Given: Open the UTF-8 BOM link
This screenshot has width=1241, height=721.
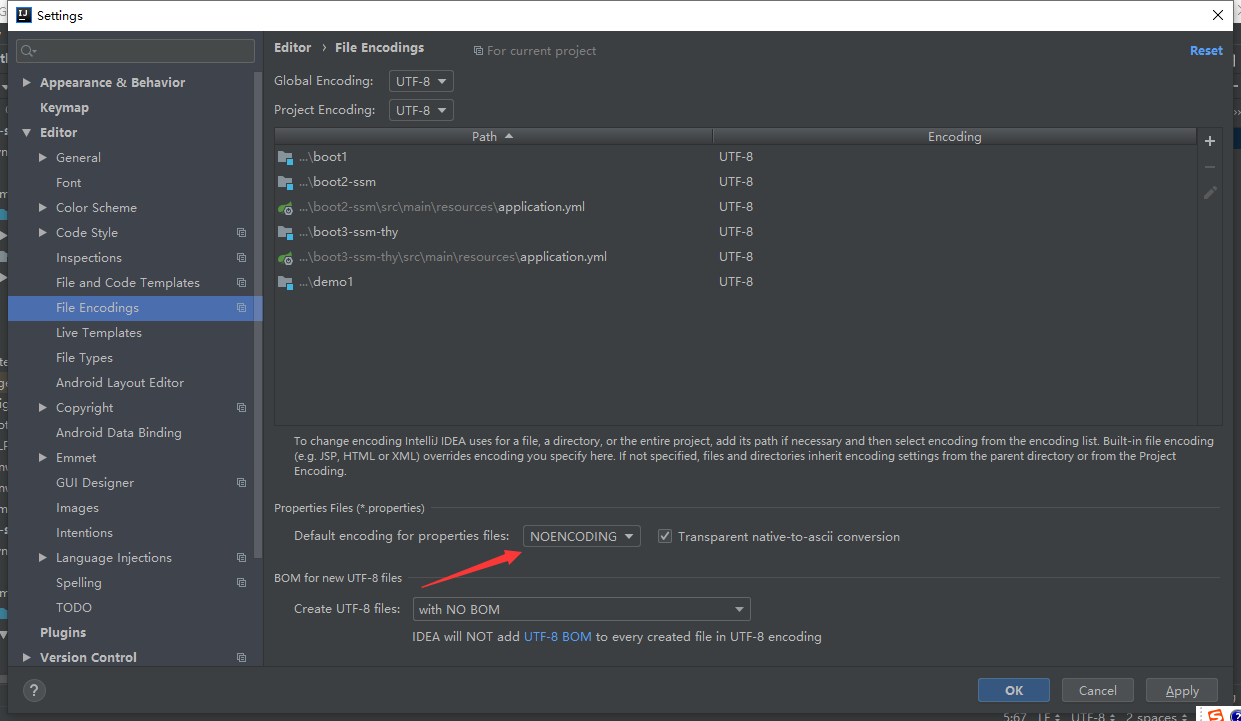Looking at the screenshot, I should coord(558,636).
